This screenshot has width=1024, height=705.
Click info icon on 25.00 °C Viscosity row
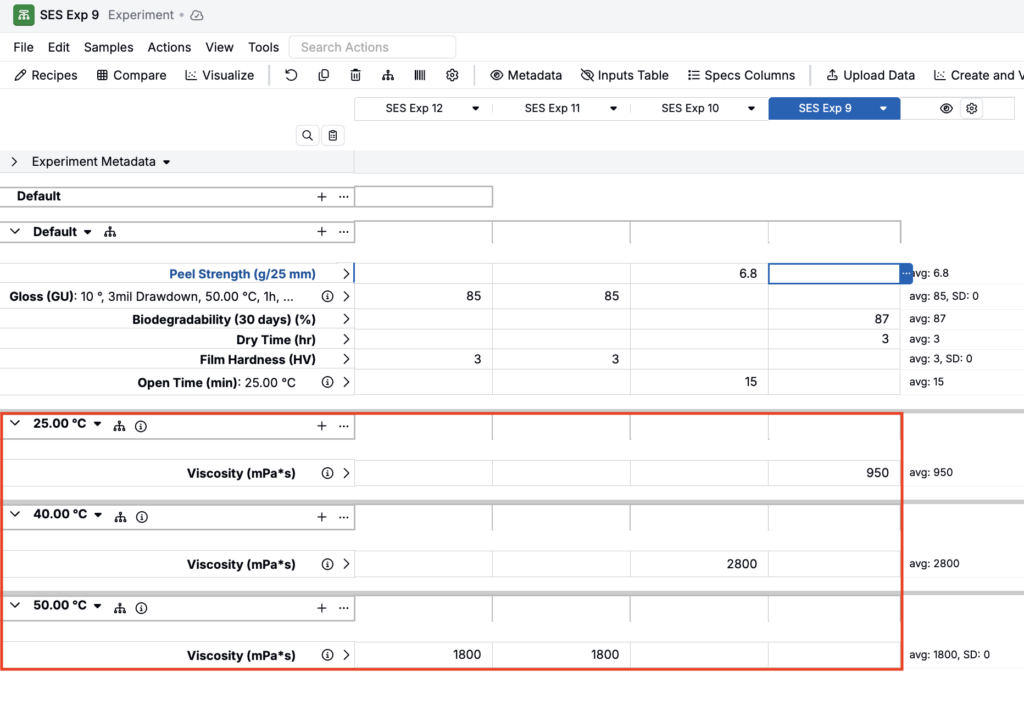click(x=327, y=473)
